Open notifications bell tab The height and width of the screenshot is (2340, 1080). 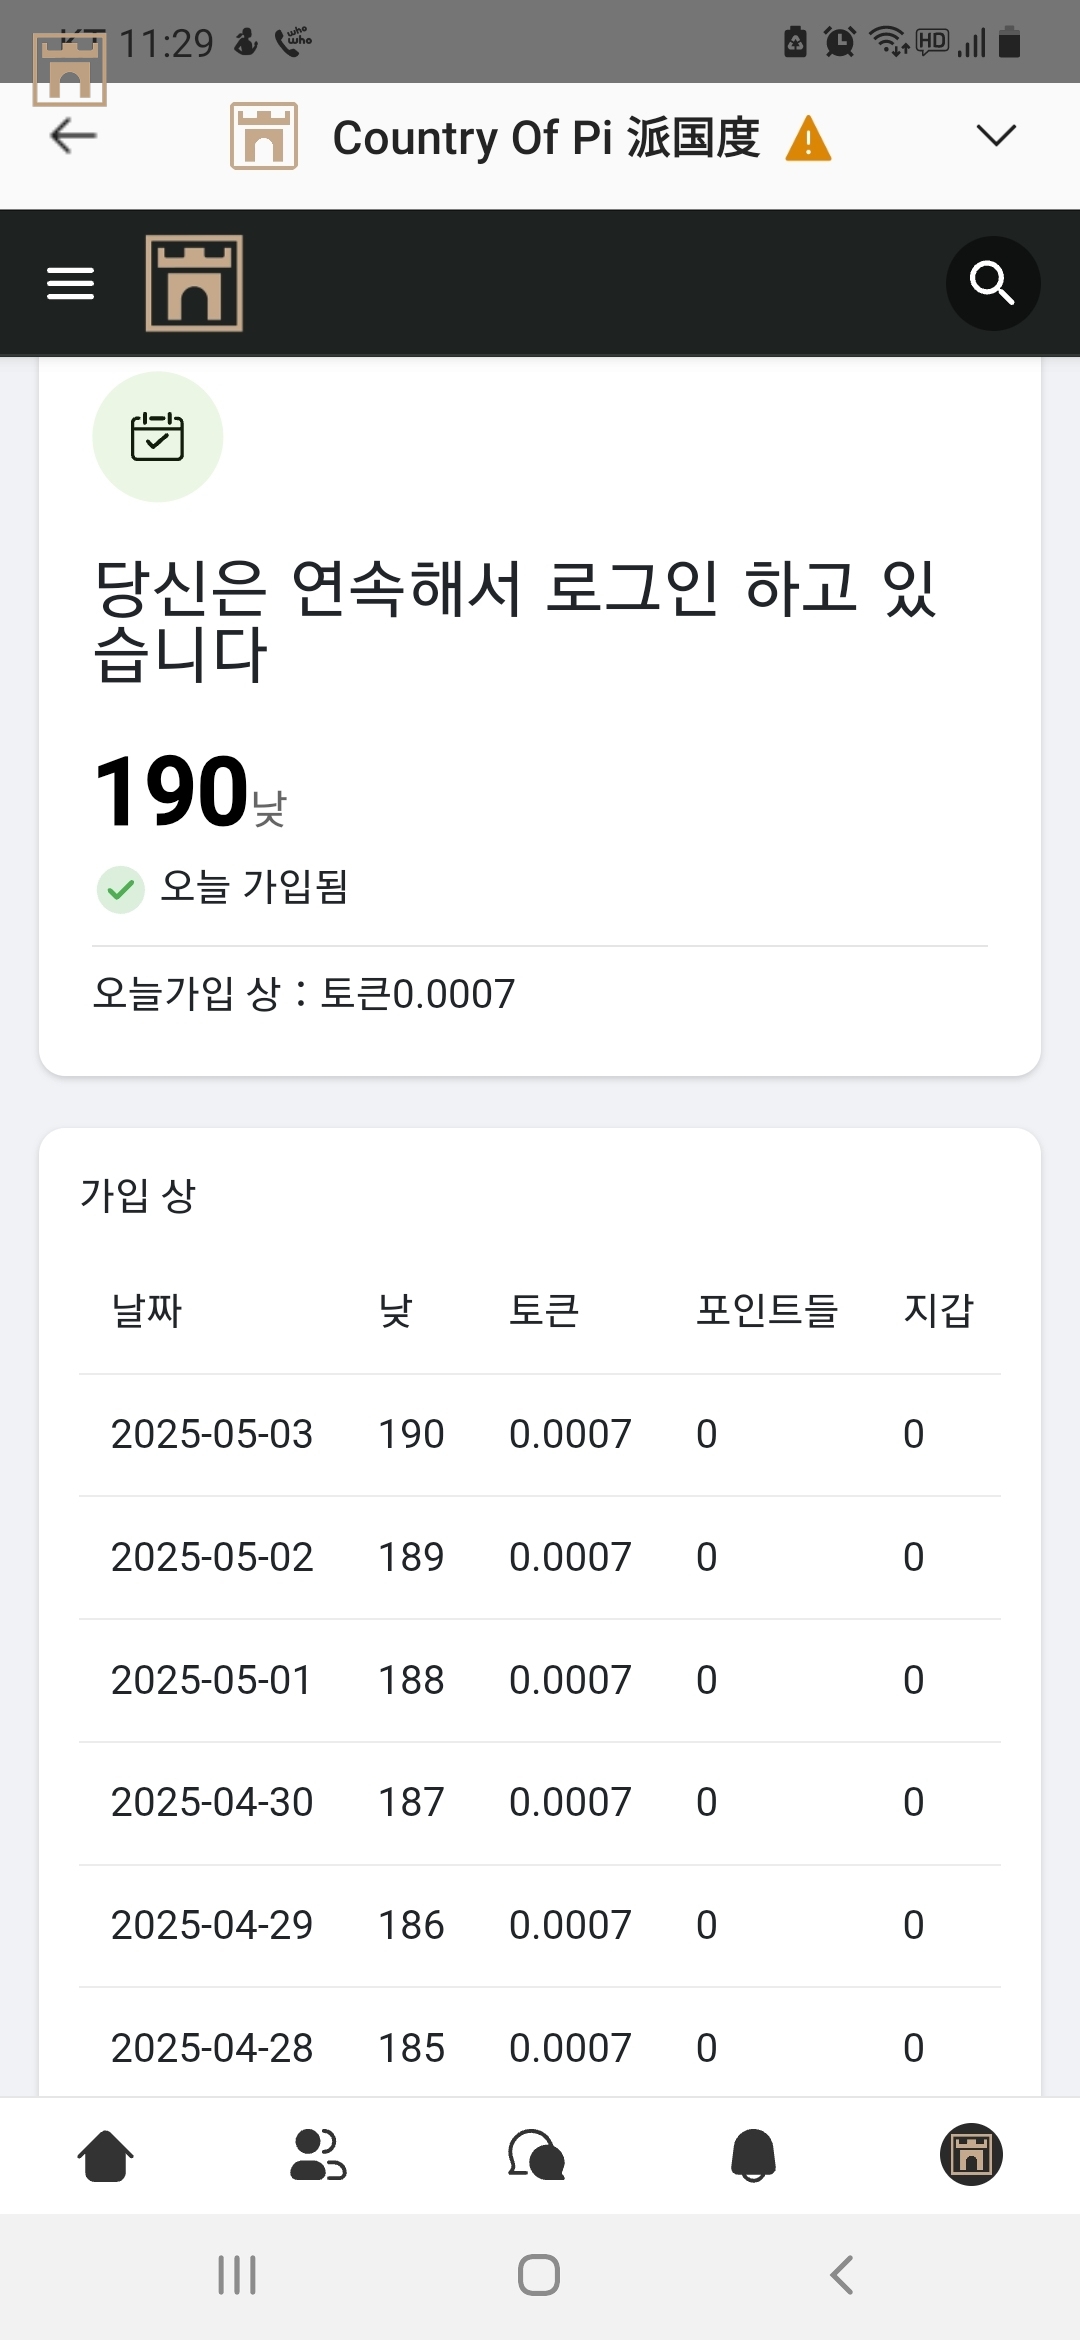click(754, 2155)
